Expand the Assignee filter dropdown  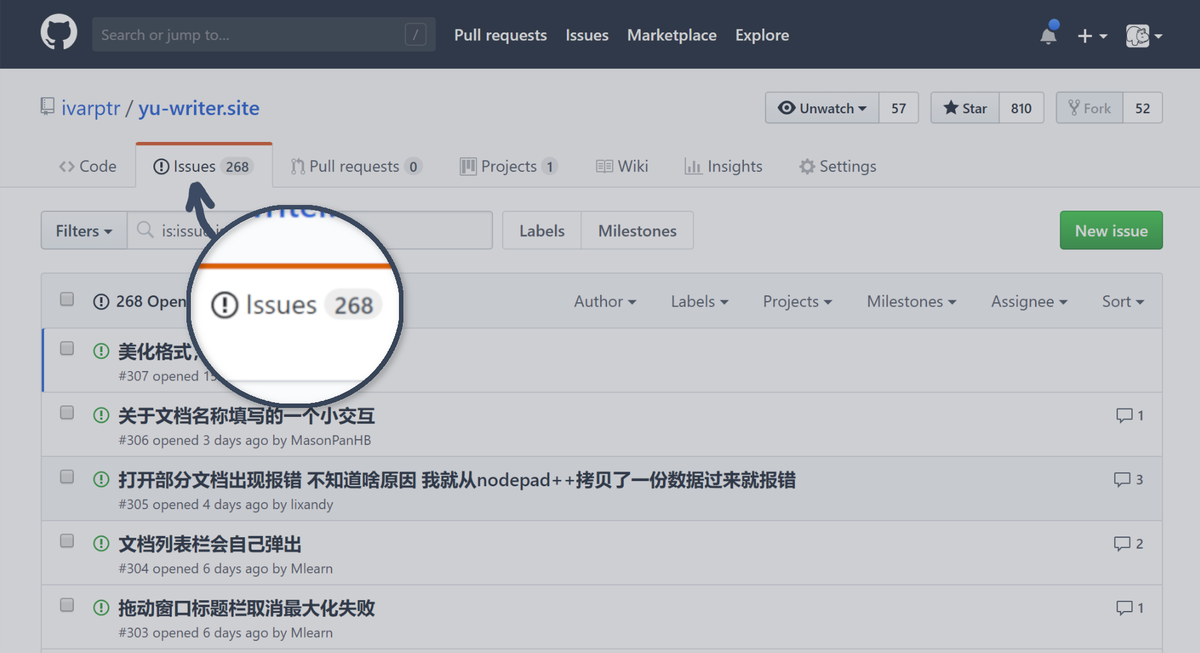tap(1029, 301)
